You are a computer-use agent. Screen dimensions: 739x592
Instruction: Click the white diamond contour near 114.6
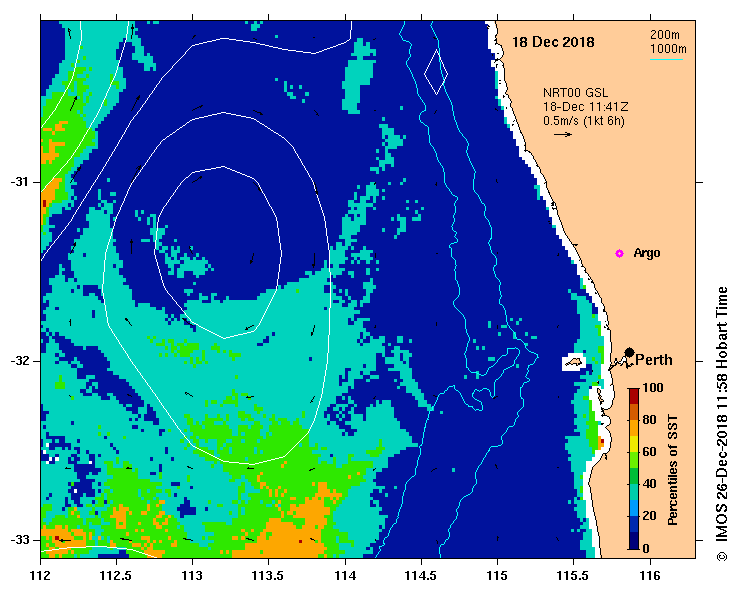click(436, 72)
